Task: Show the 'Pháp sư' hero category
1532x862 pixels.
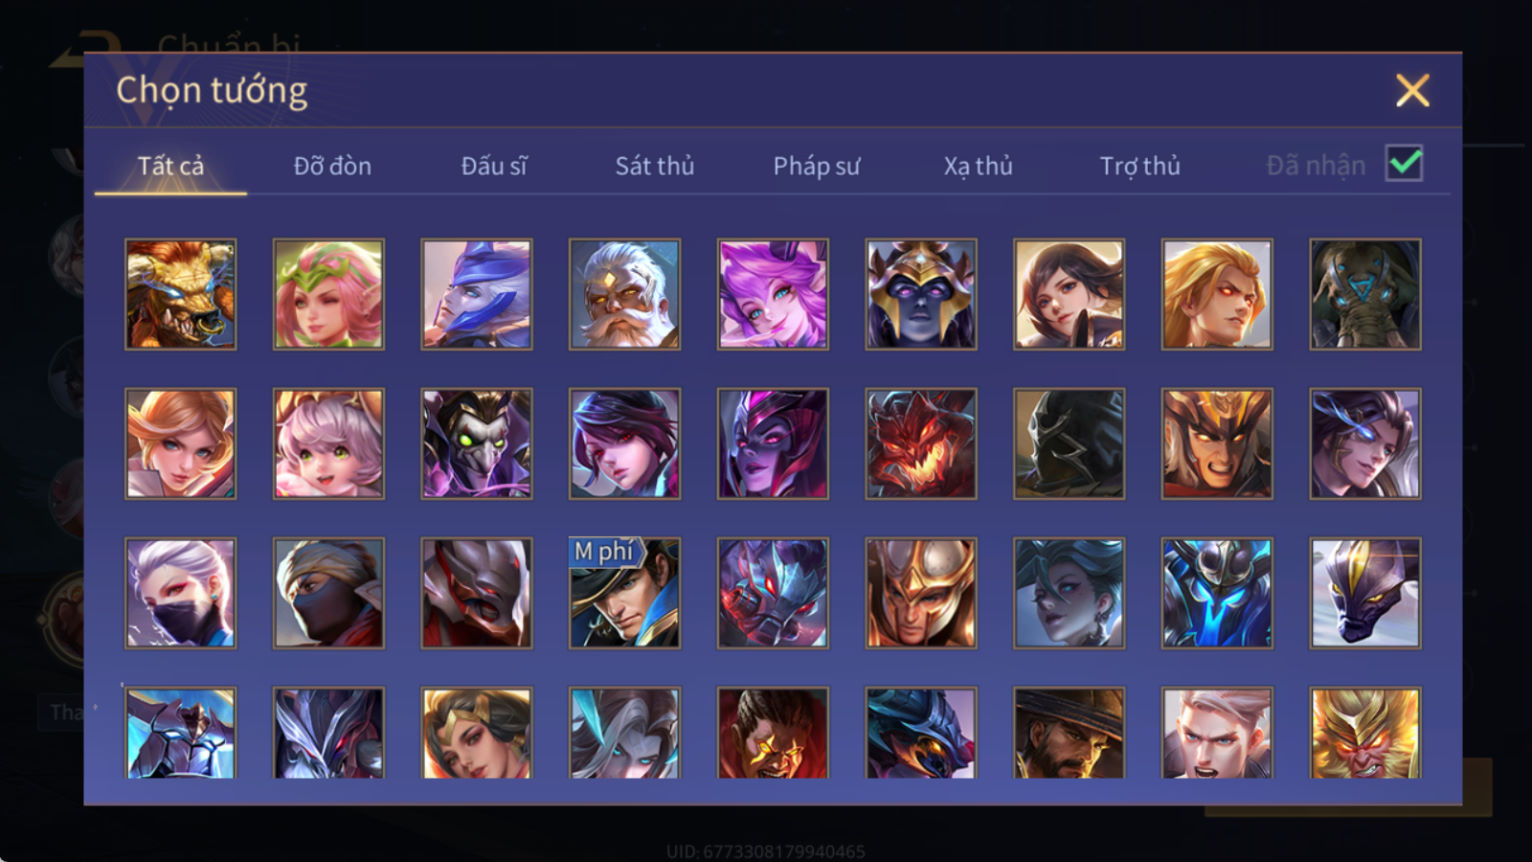Action: coord(816,165)
